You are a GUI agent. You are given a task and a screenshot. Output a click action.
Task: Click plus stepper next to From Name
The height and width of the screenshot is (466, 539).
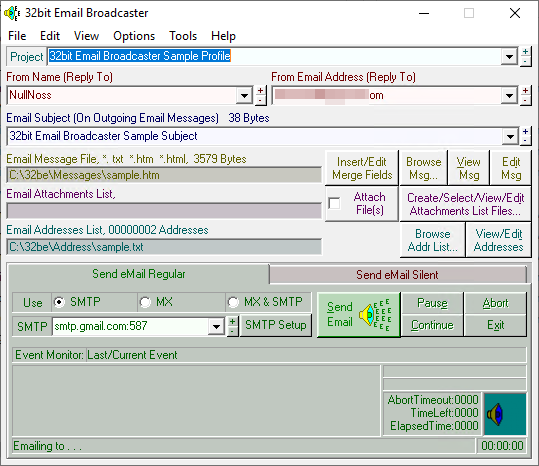pyautogui.click(x=261, y=91)
